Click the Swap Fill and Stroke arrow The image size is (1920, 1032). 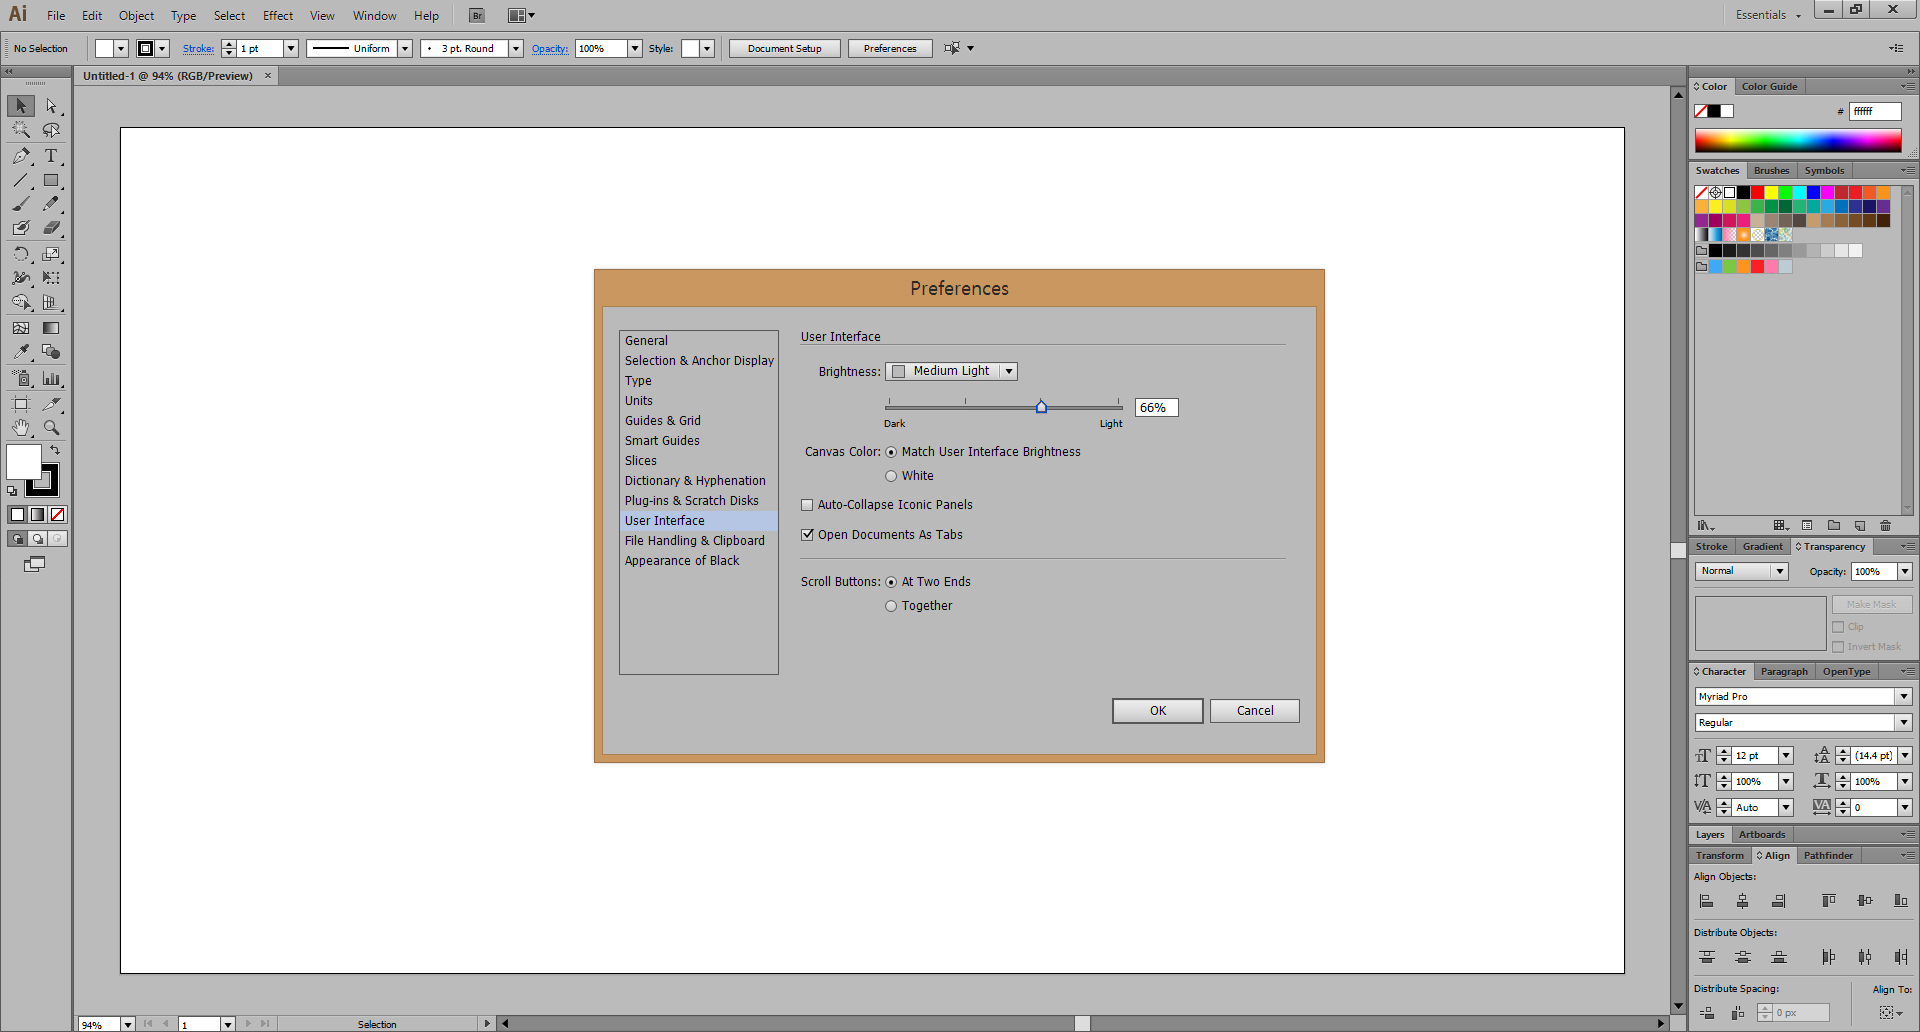(x=55, y=451)
